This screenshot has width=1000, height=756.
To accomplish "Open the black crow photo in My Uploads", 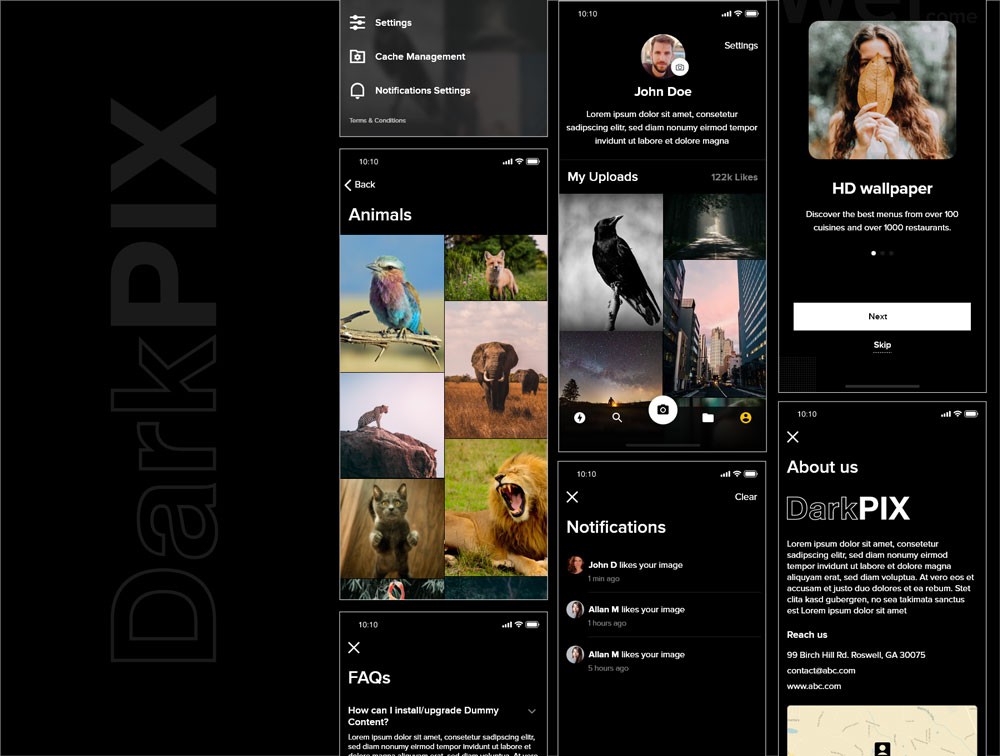I will pyautogui.click(x=610, y=262).
